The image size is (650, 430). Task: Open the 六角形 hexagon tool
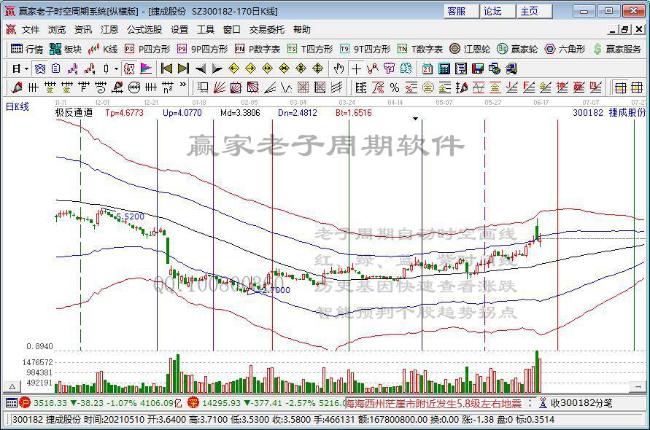565,49
